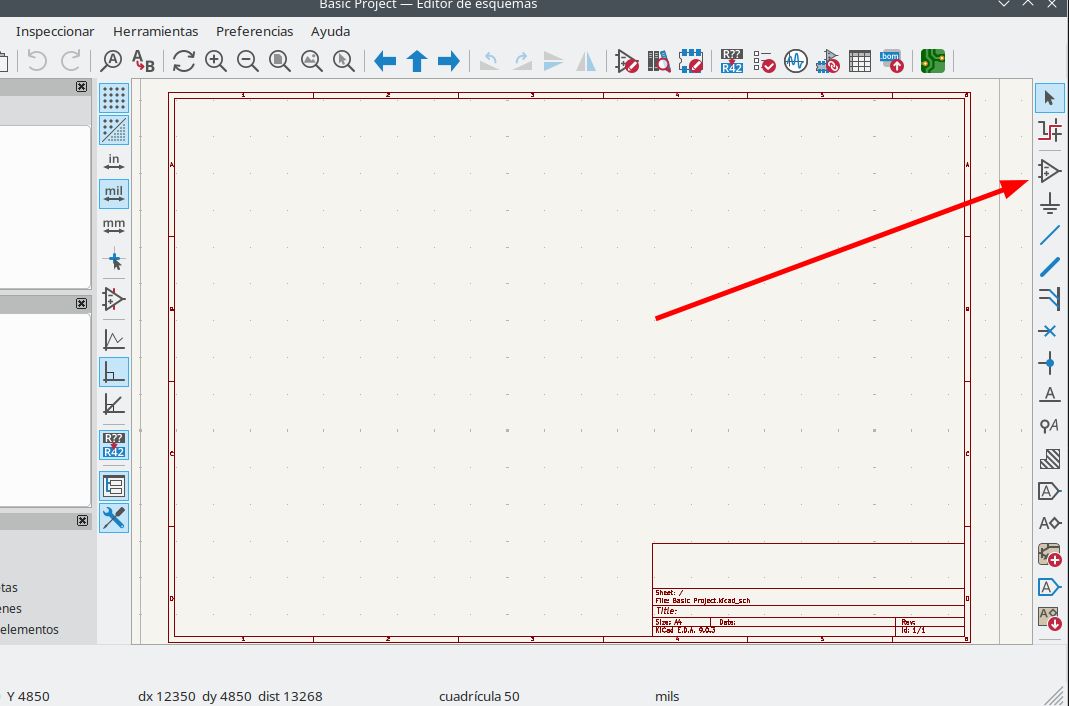Click the Generate BOM icon

(x=892, y=62)
